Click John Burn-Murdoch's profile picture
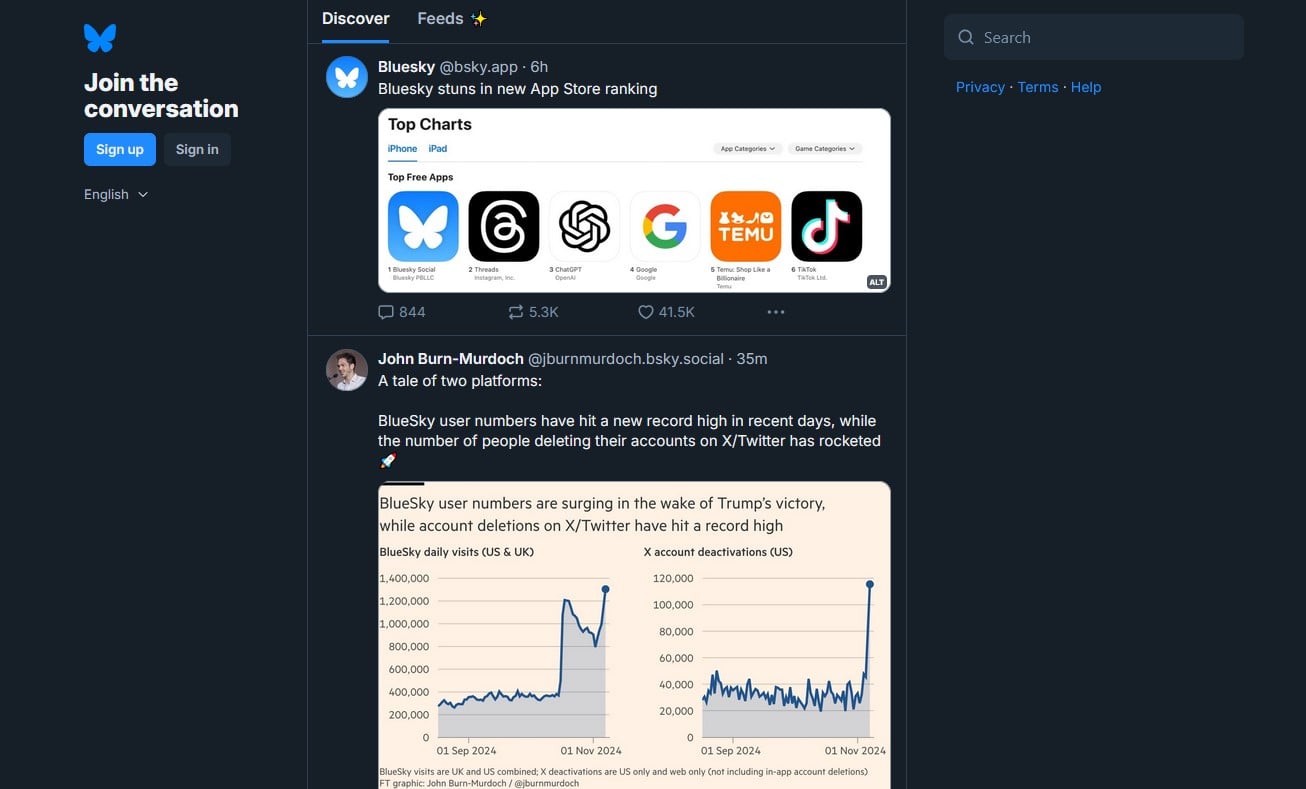The image size is (1306, 789). tap(347, 370)
